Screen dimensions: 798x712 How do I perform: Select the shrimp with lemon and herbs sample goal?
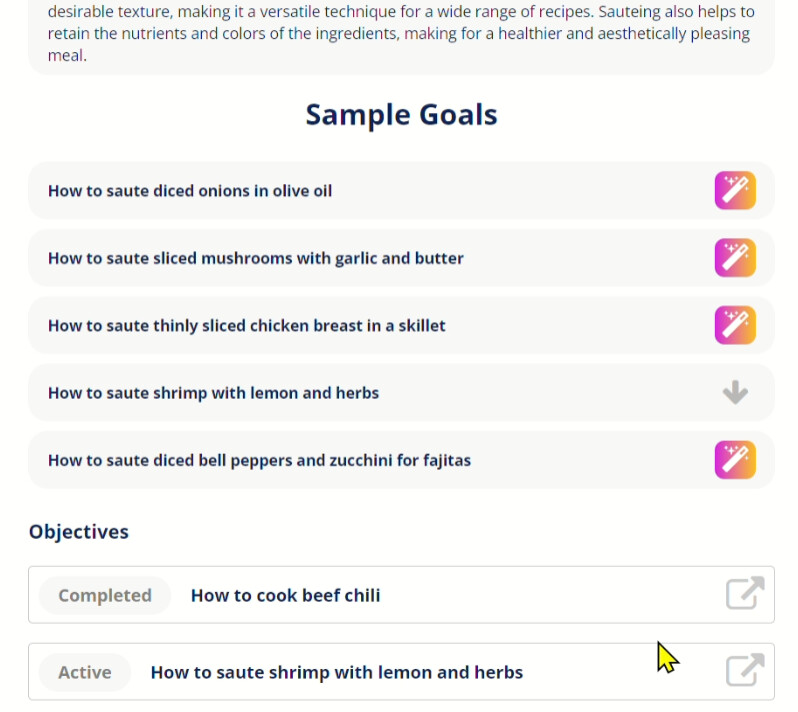(213, 393)
